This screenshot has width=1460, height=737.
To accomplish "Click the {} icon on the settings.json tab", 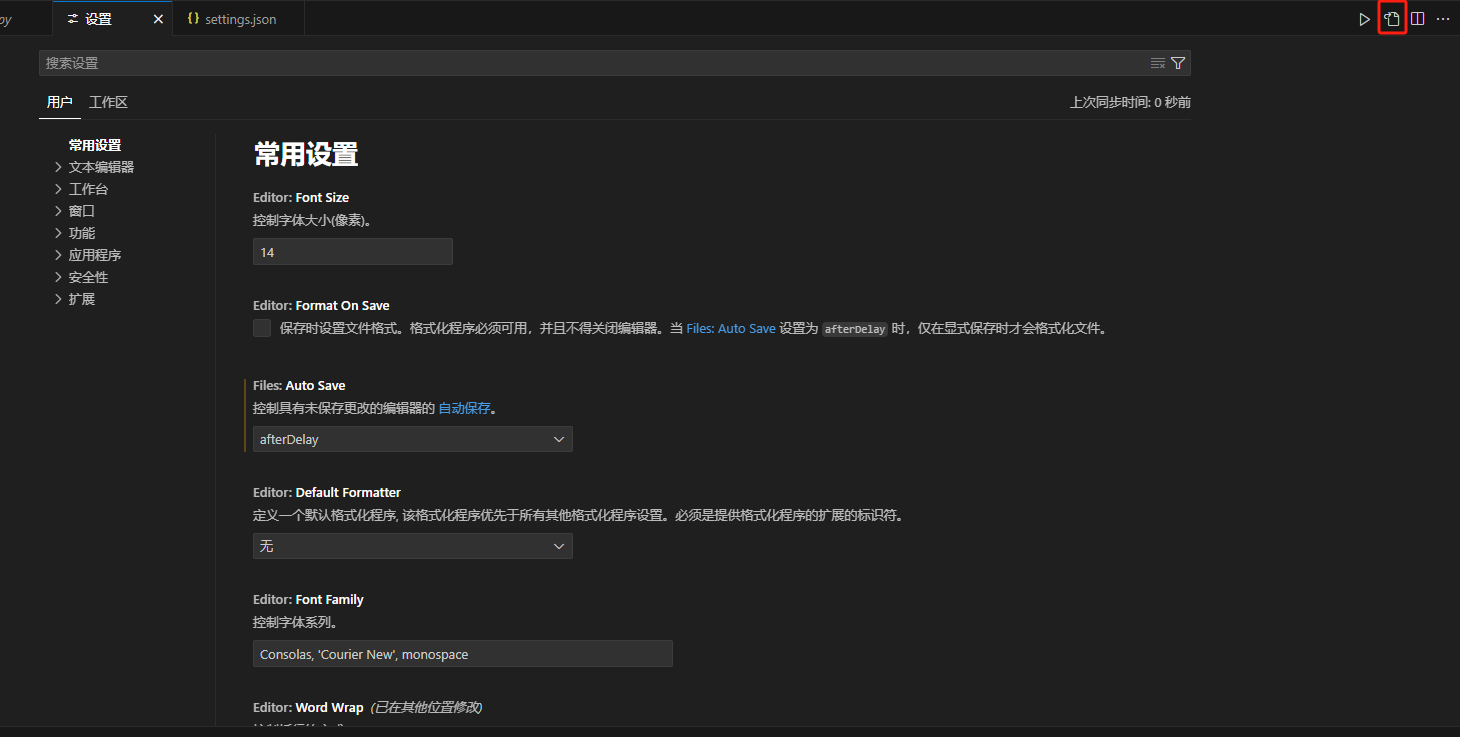I will [193, 18].
